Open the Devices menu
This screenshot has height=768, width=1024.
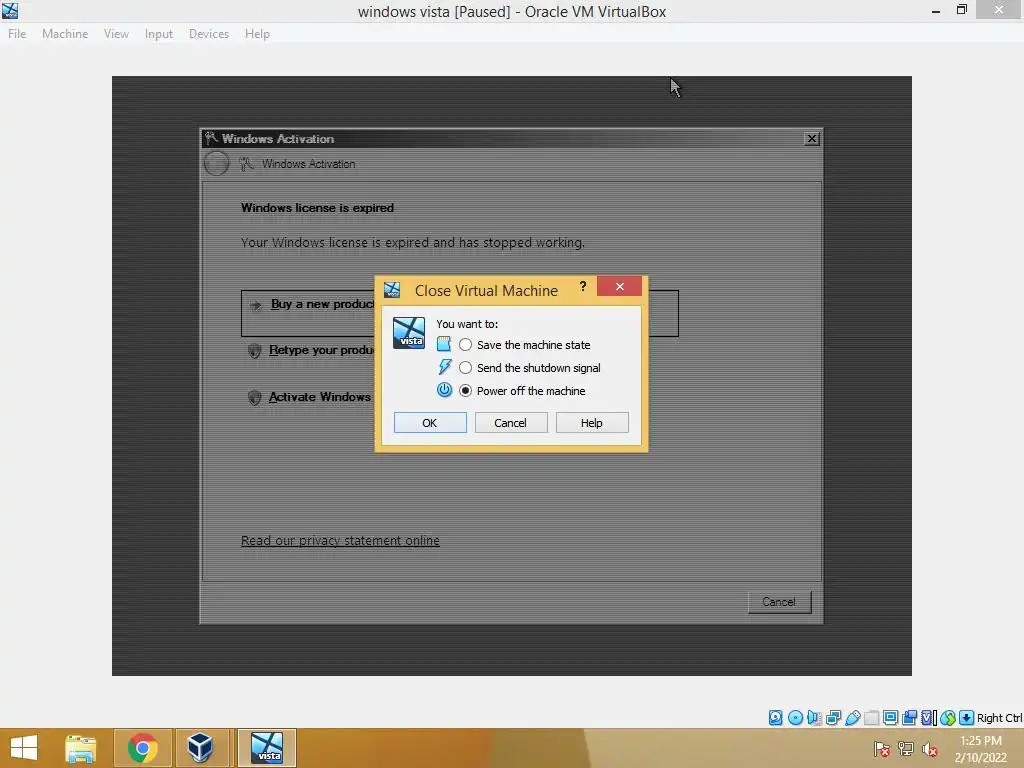pyautogui.click(x=208, y=34)
